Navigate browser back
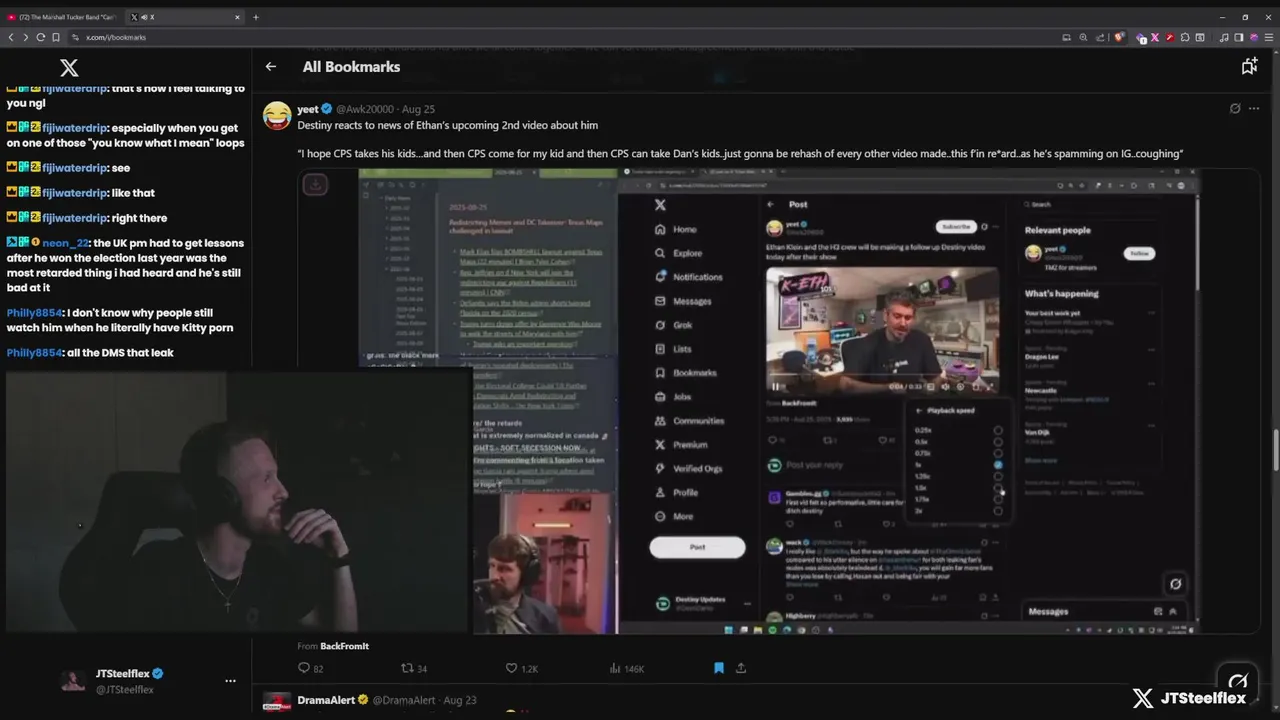This screenshot has width=1280, height=720. point(11,37)
